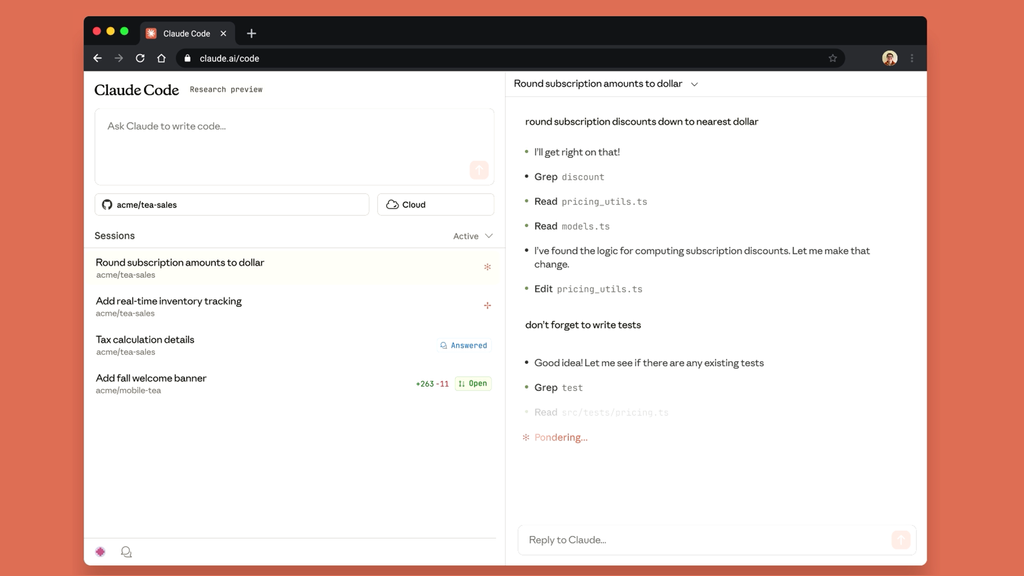Click the plus icon on Add real-time inventory tracking
This screenshot has width=1024, height=576.
click(x=487, y=305)
